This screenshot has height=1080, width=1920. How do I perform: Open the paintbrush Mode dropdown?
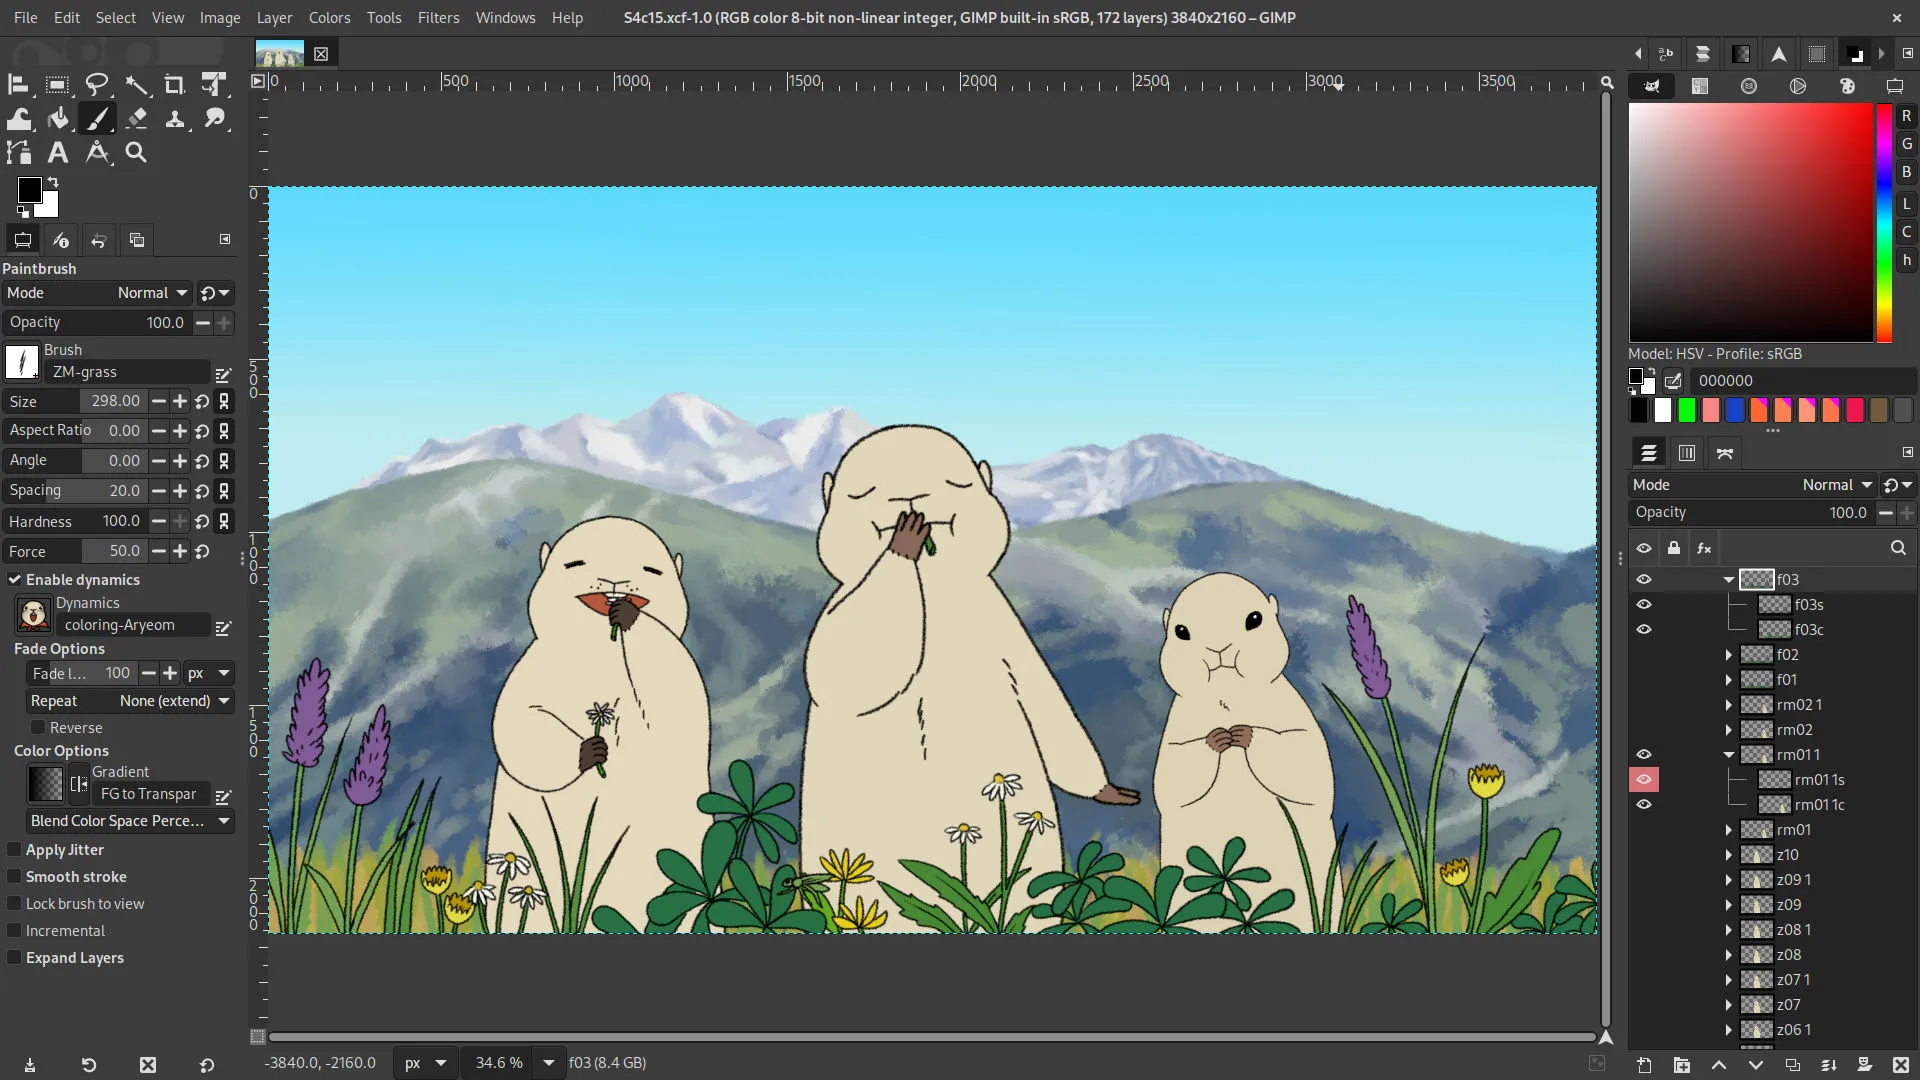point(150,292)
